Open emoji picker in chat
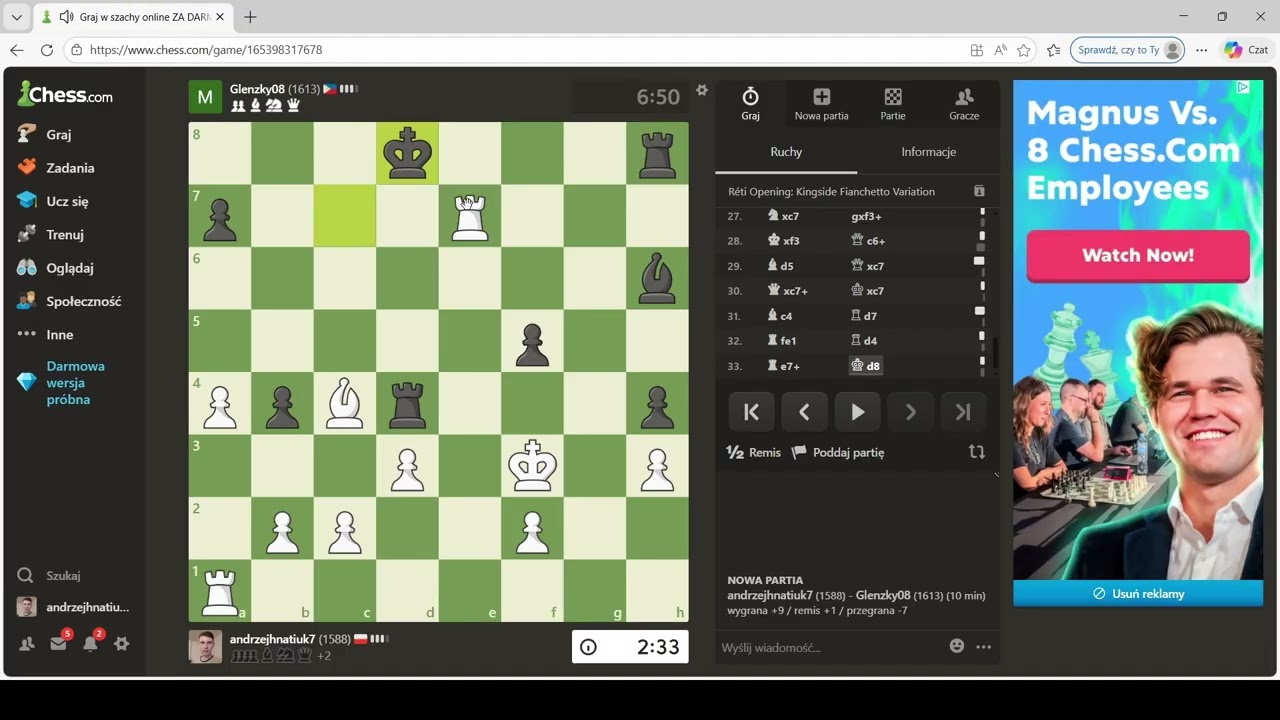The width and height of the screenshot is (1280, 720). [957, 646]
